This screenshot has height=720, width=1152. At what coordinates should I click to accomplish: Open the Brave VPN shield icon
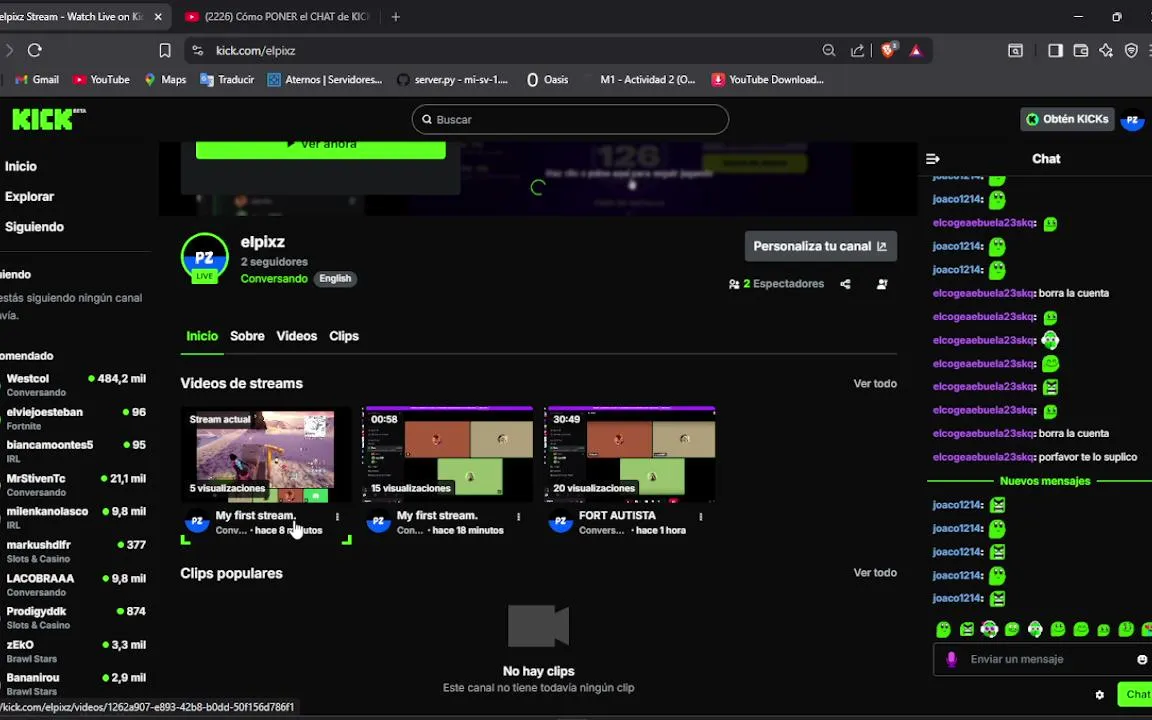[1131, 51]
